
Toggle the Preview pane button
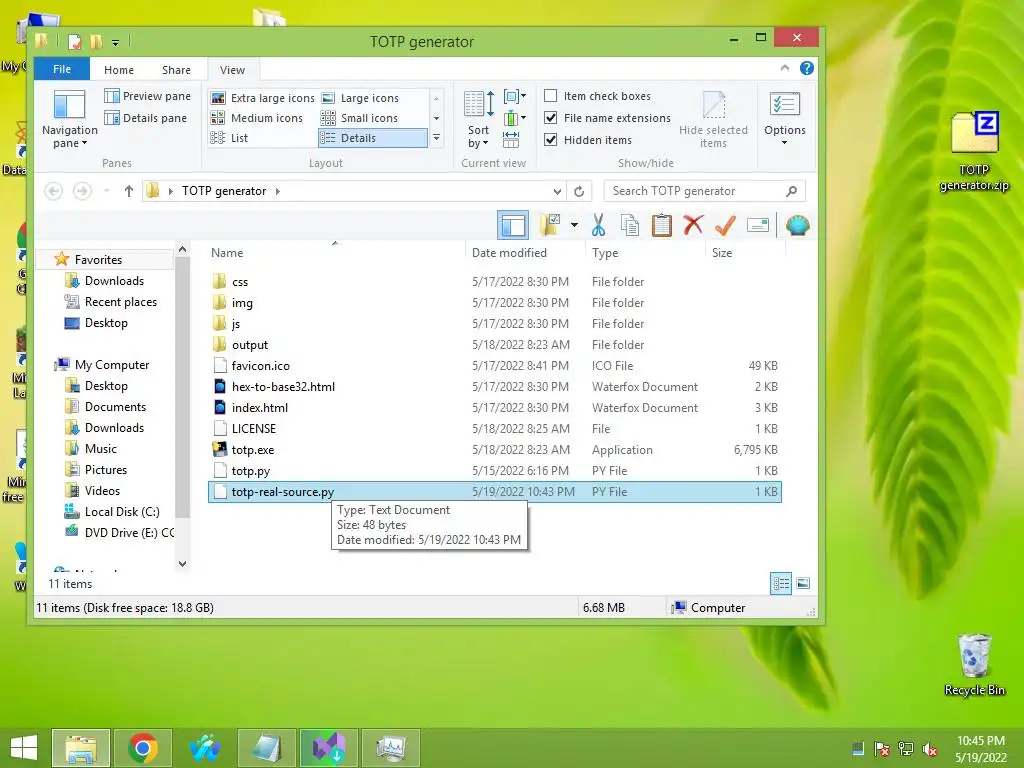148,96
